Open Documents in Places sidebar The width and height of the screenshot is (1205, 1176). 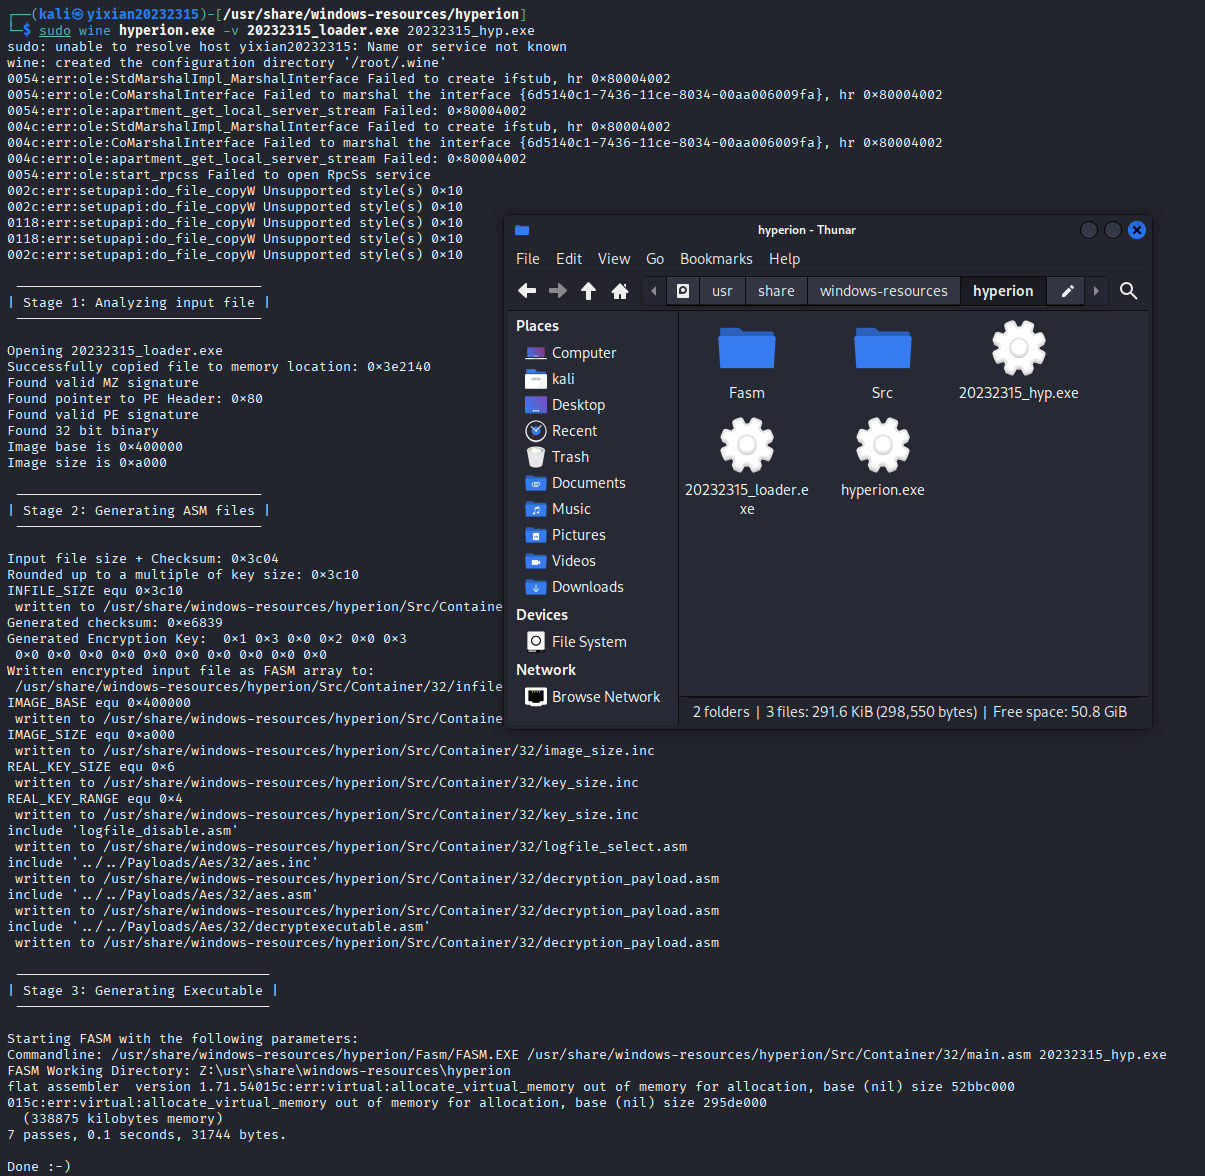(588, 483)
